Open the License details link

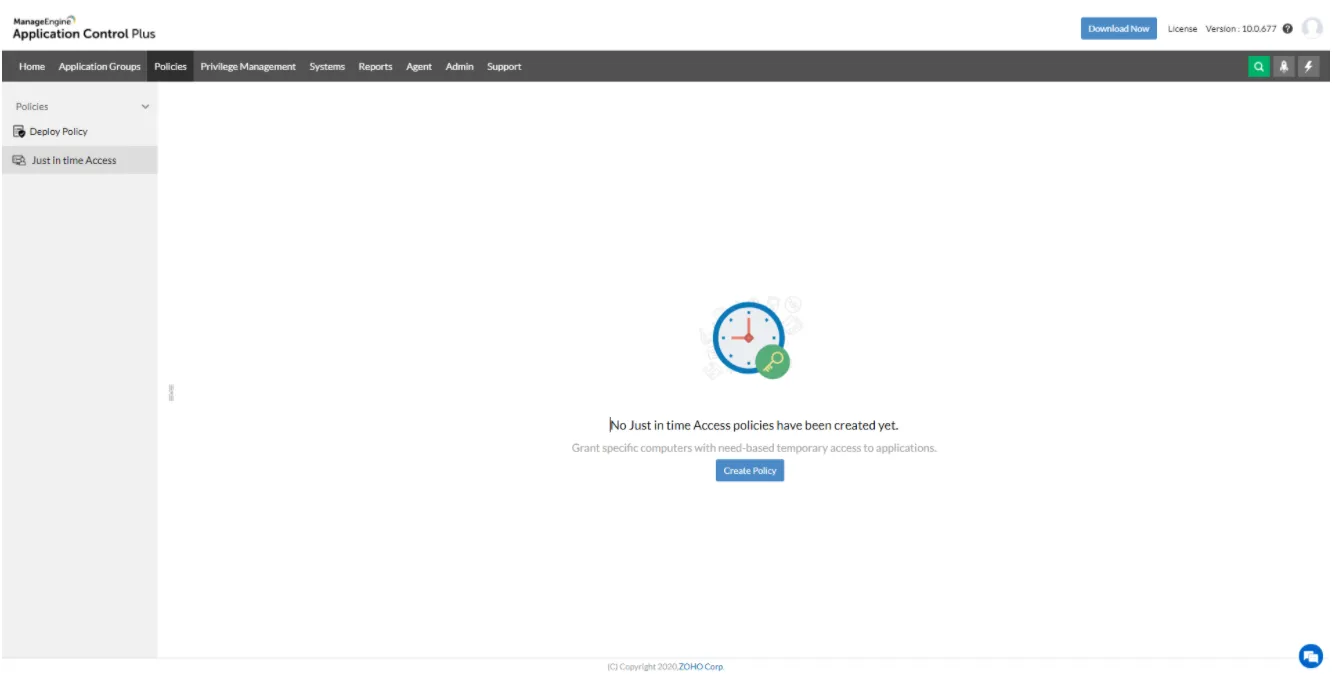[x=1181, y=28]
